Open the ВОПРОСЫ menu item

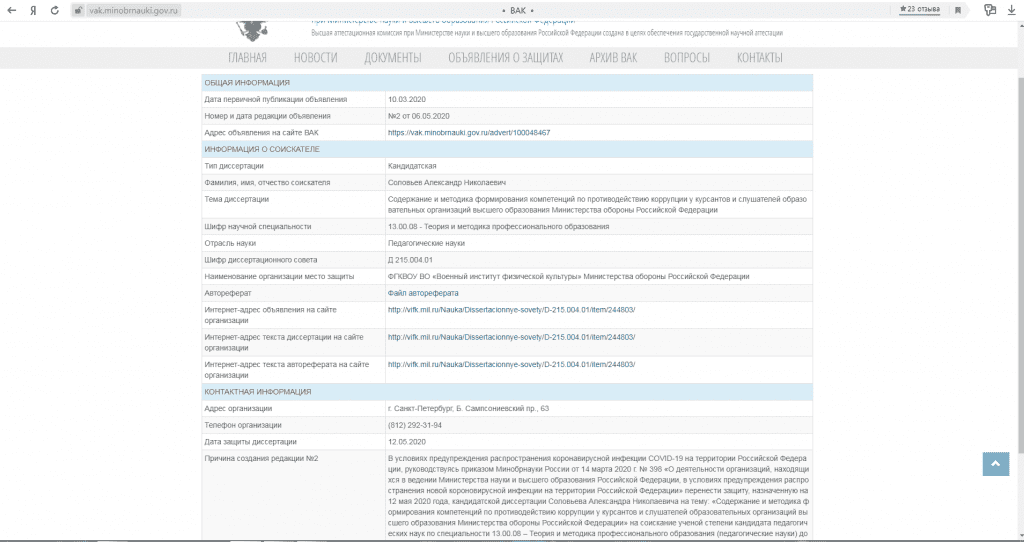coord(686,58)
